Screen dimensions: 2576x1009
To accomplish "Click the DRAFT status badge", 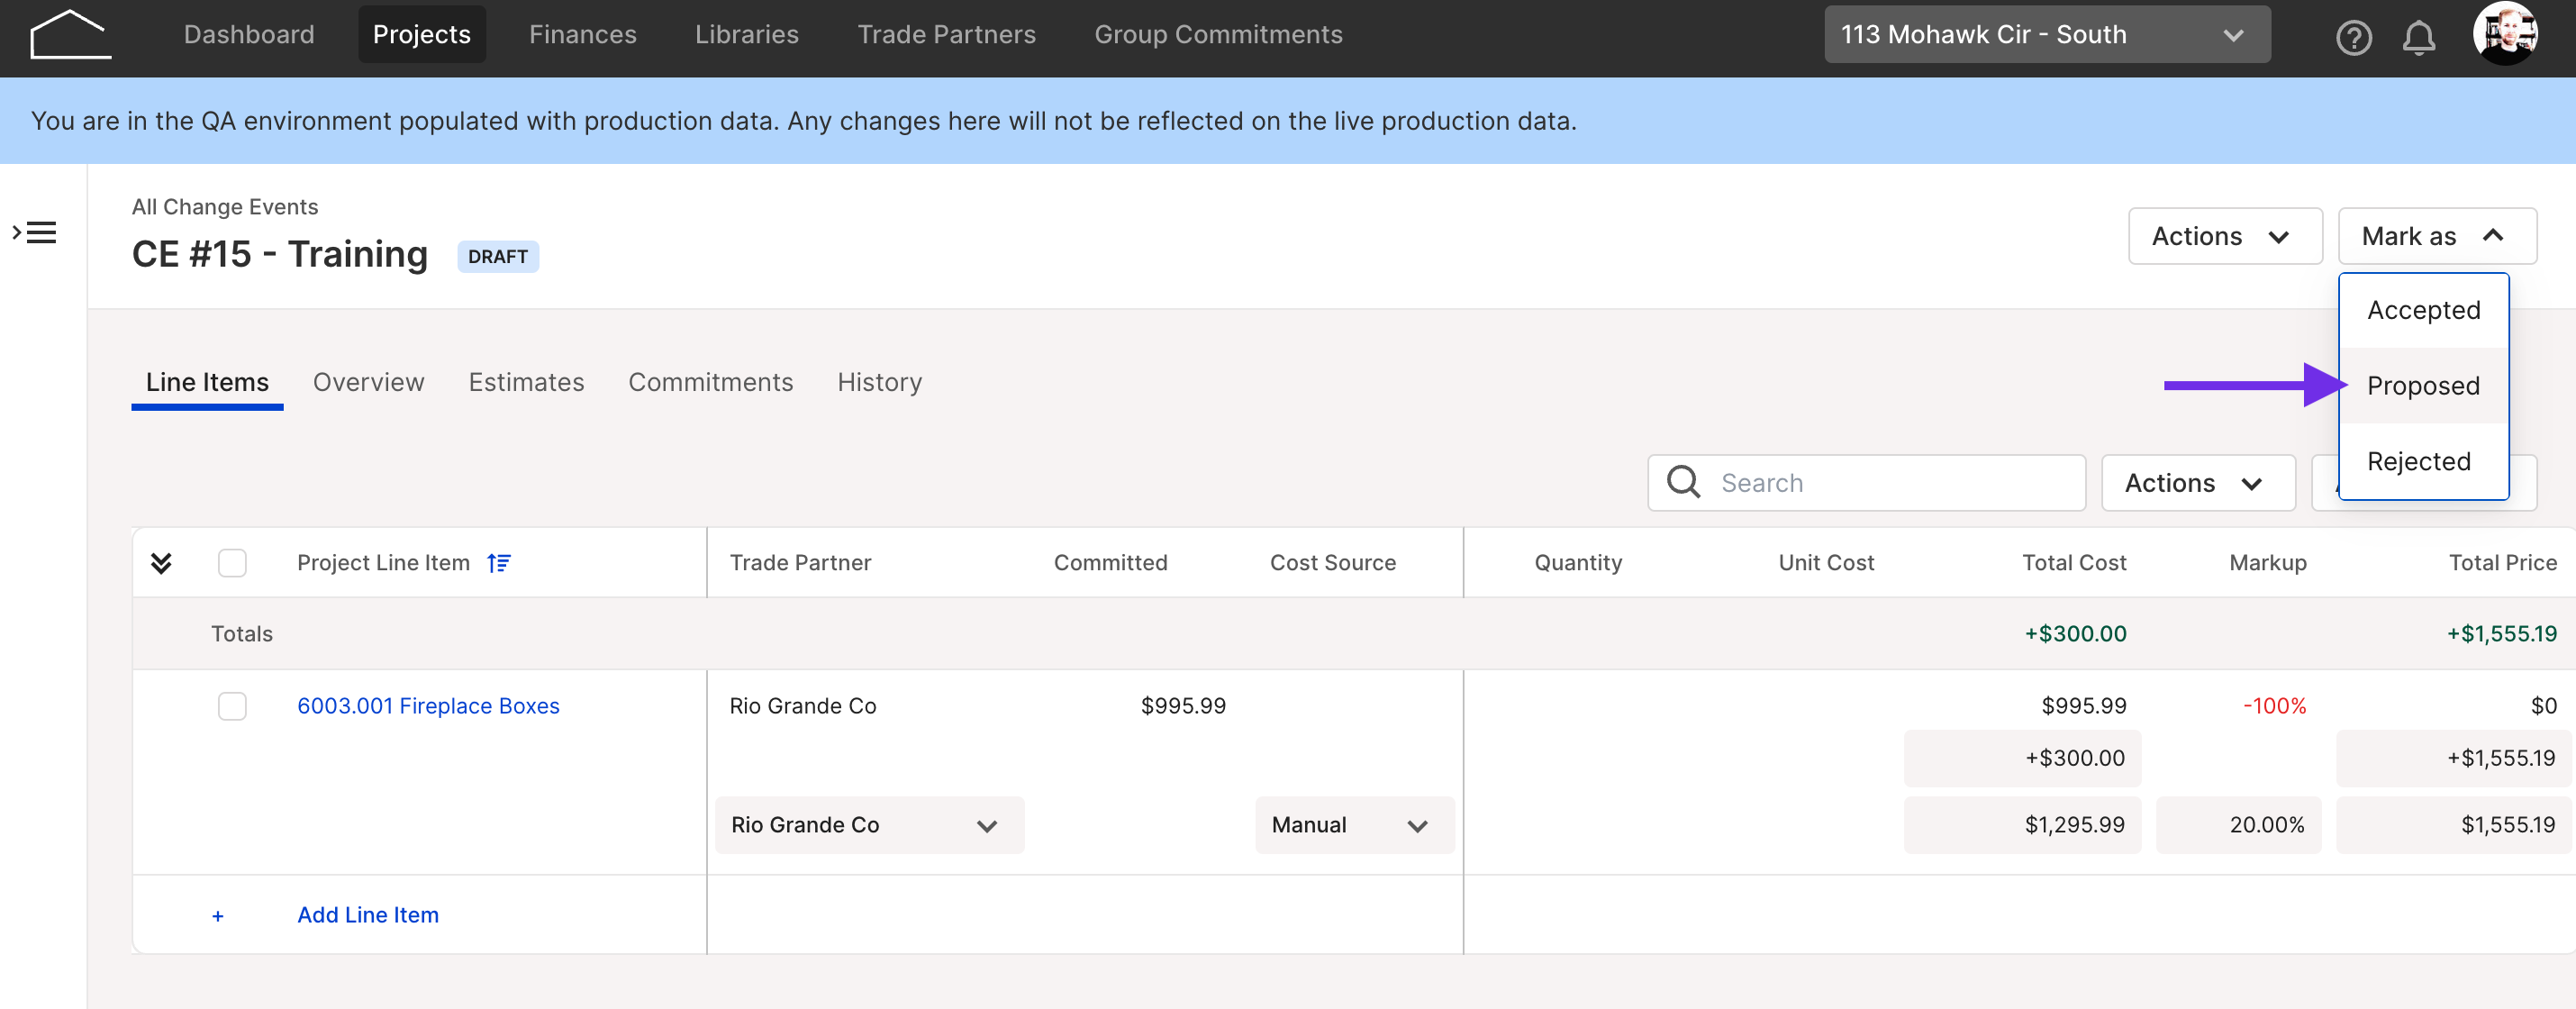I will 498,257.
